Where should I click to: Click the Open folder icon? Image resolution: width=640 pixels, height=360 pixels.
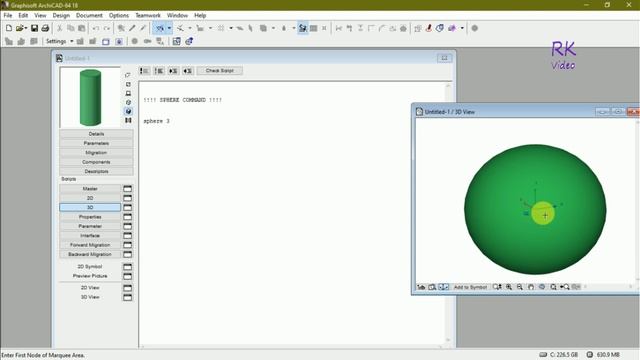pyautogui.click(x=19, y=28)
